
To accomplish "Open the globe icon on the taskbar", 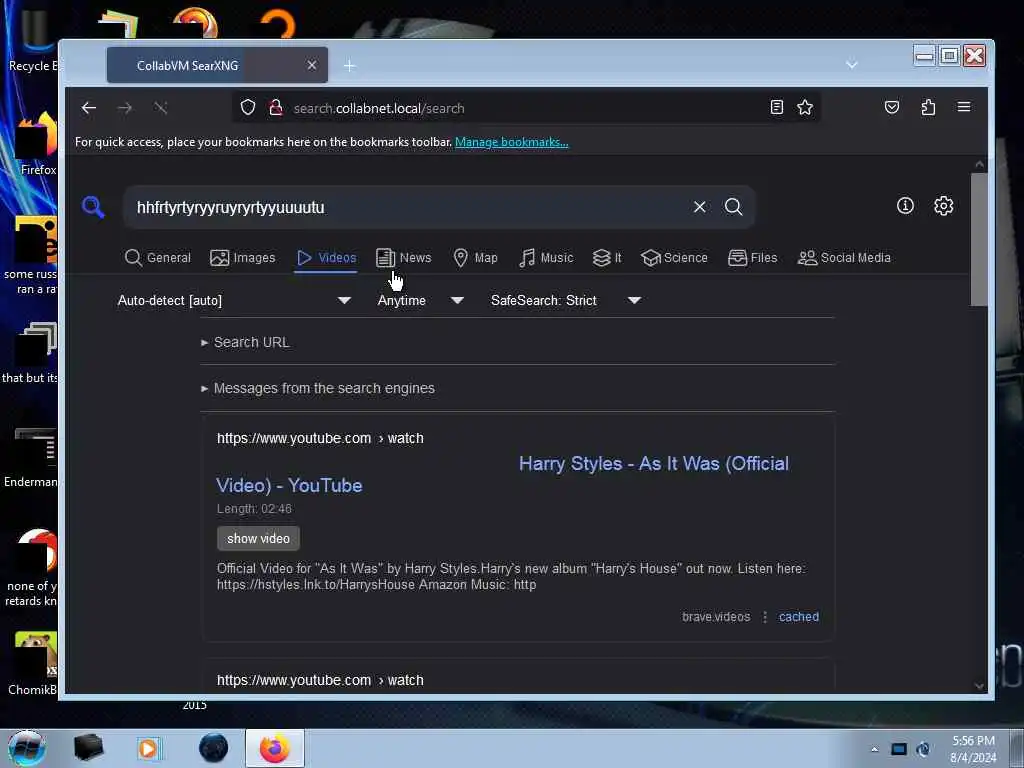I will (214, 748).
